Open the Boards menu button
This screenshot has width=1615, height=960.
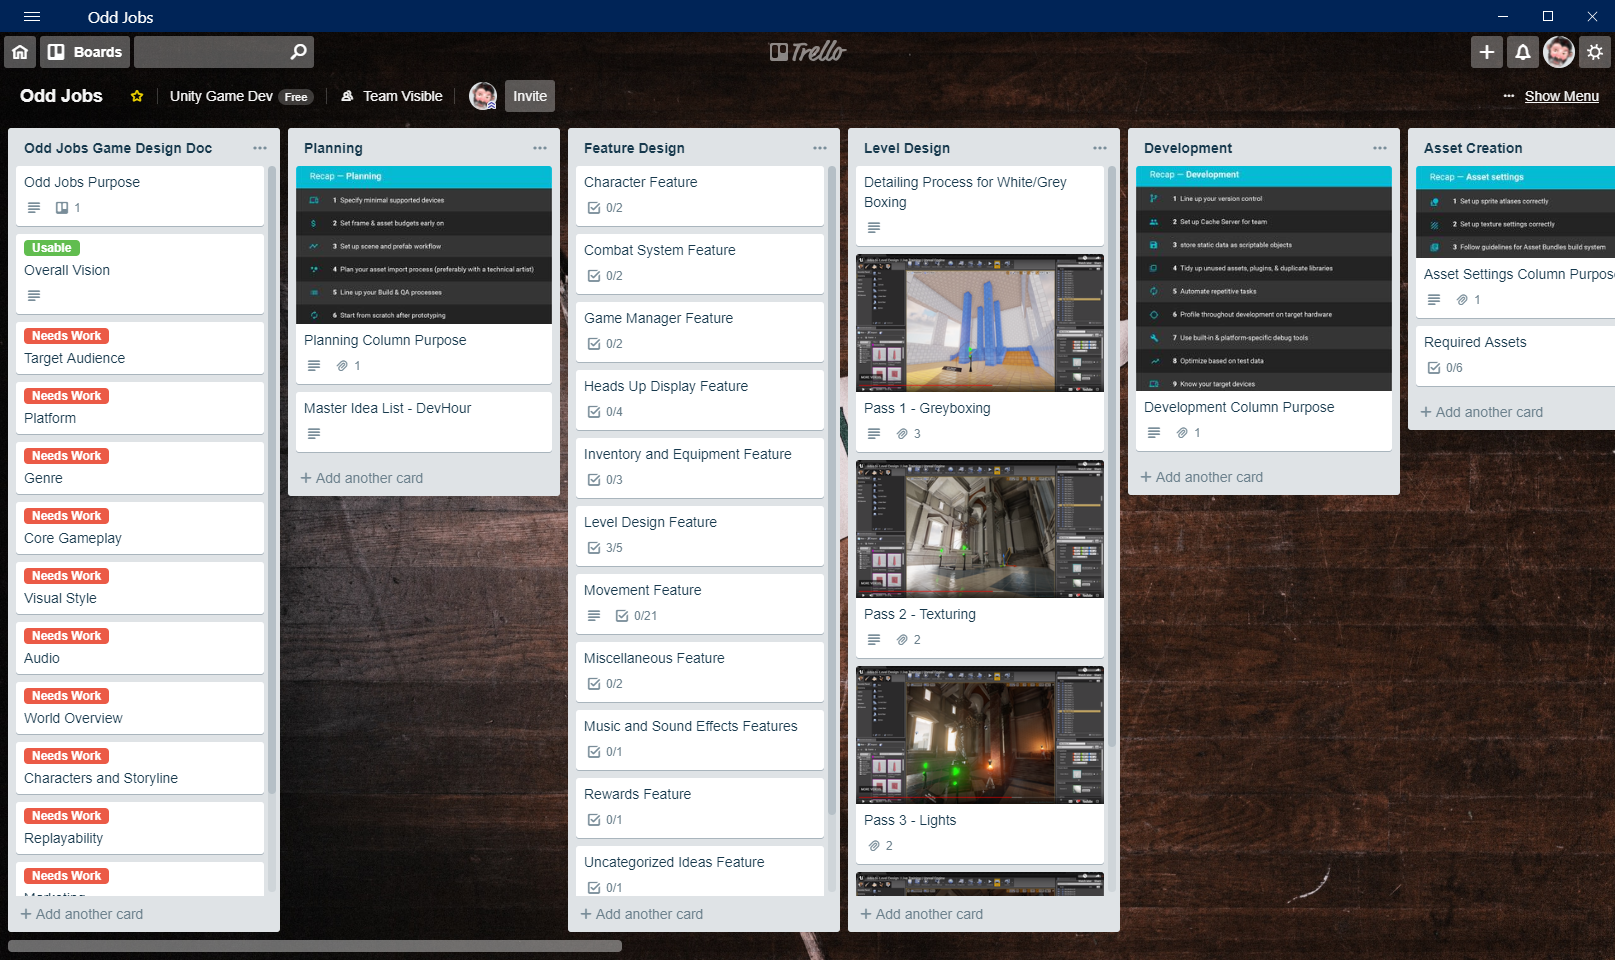click(x=85, y=52)
